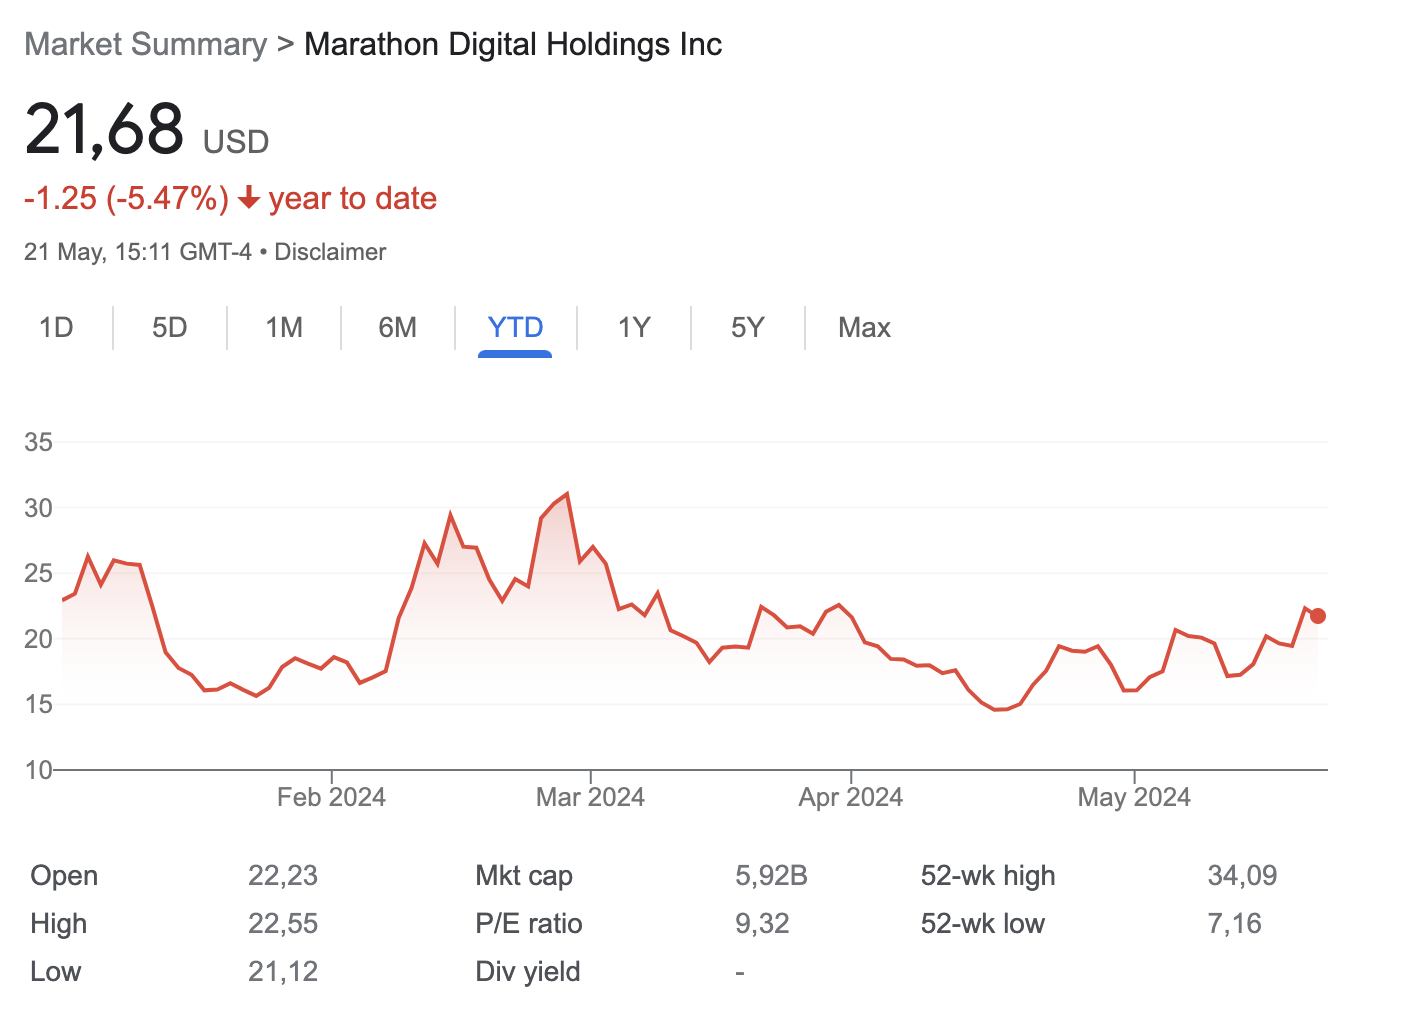Click the May 2024 axis label

pos(1134,797)
